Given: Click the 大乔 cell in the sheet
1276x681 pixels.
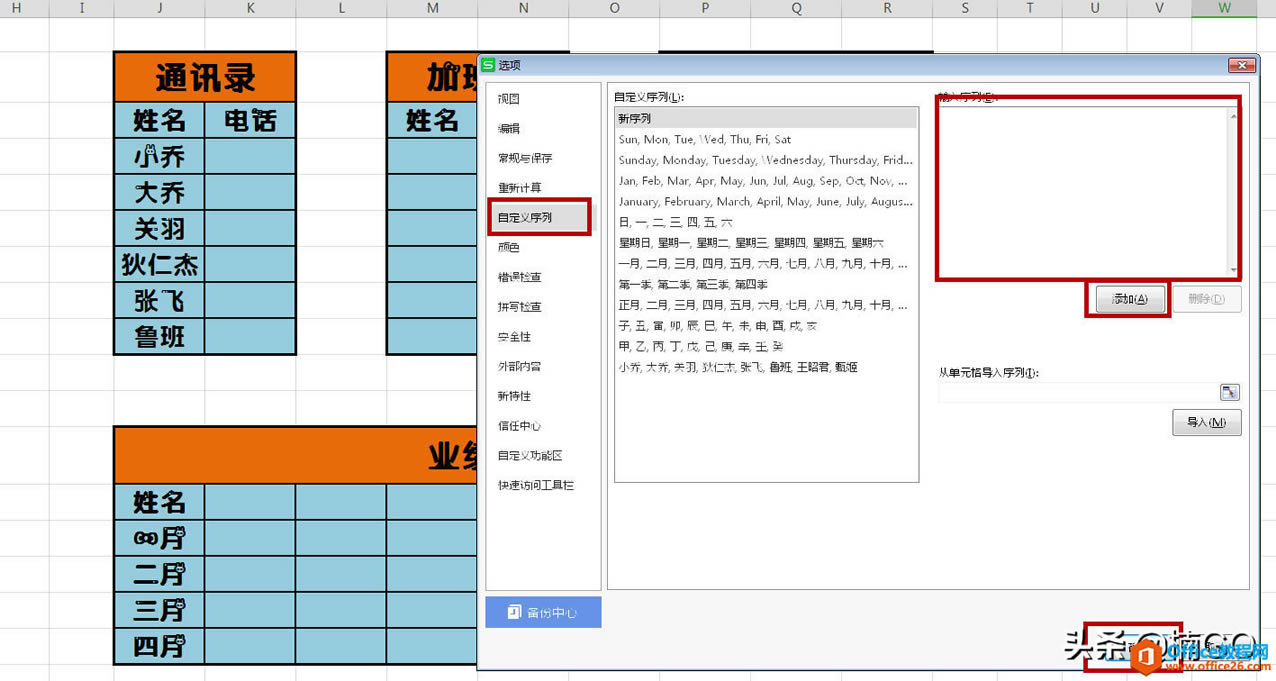Looking at the screenshot, I should pyautogui.click(x=160, y=192).
